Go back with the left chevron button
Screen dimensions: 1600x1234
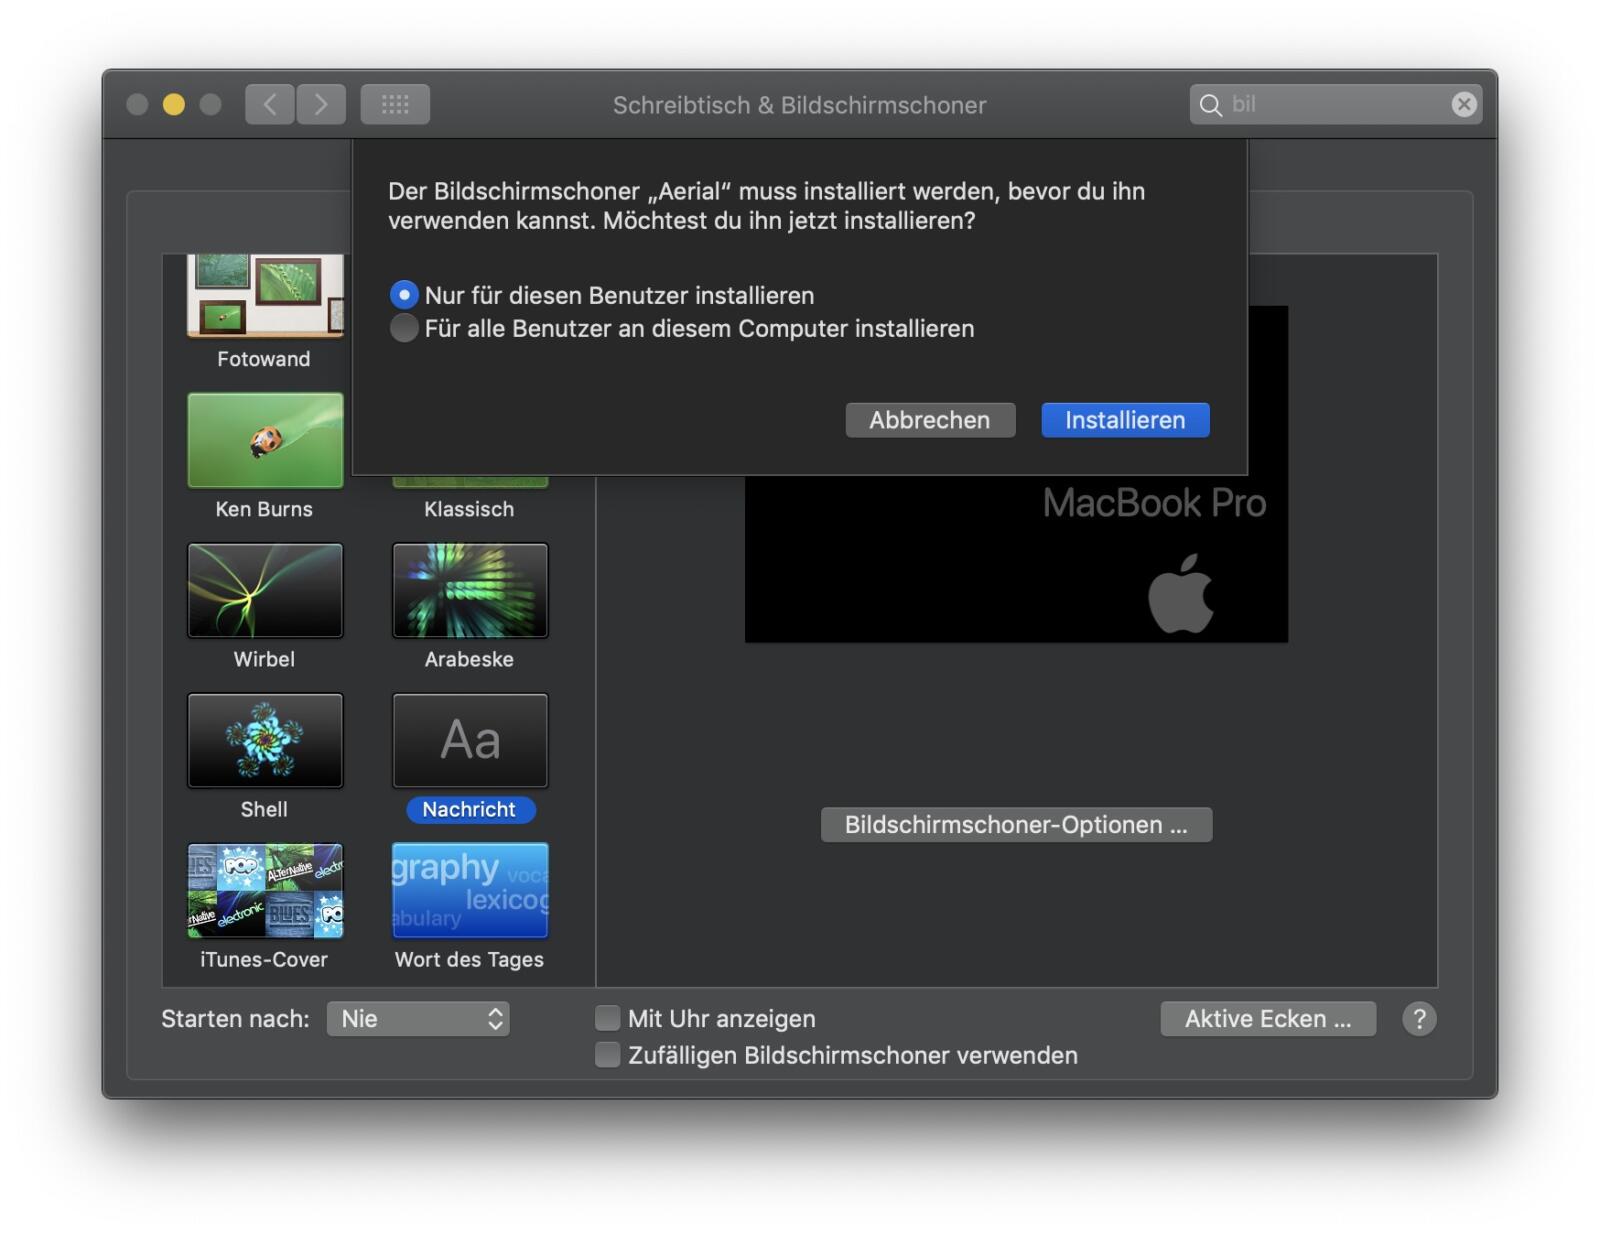270,104
